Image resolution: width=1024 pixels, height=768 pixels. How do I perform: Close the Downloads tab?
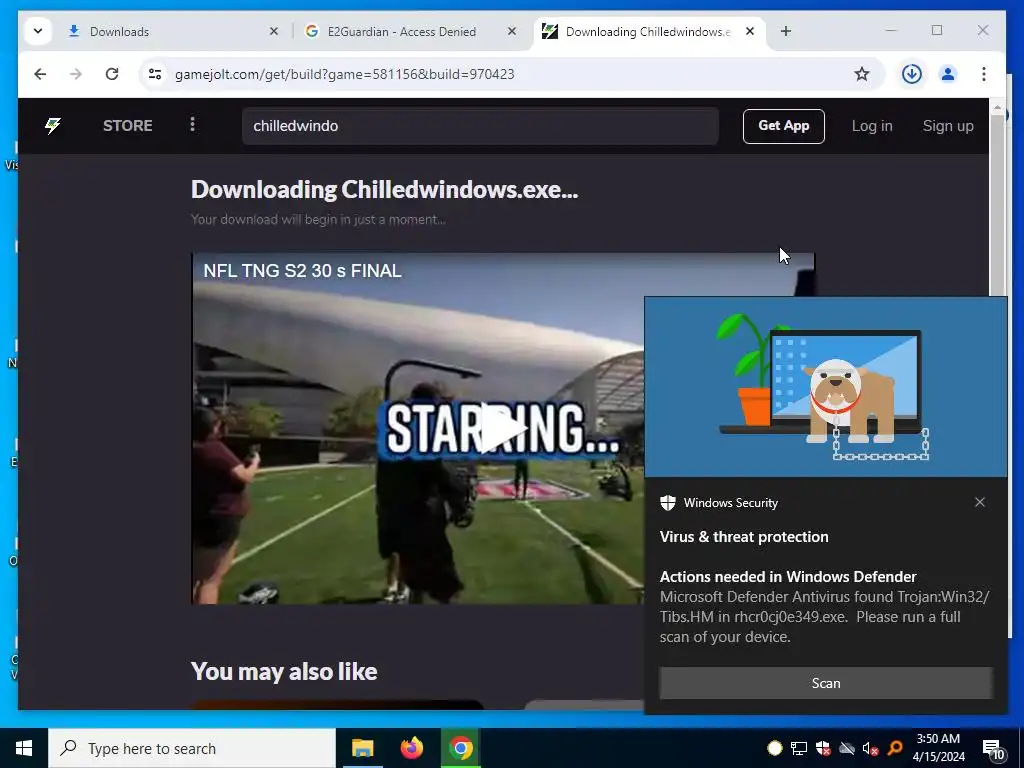click(274, 31)
